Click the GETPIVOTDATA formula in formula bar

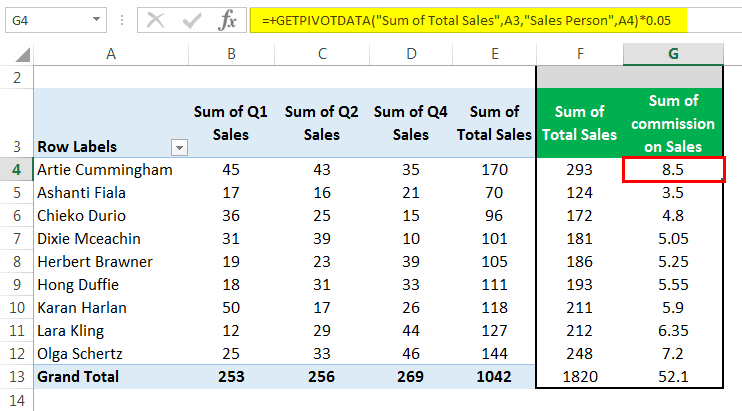point(467,20)
